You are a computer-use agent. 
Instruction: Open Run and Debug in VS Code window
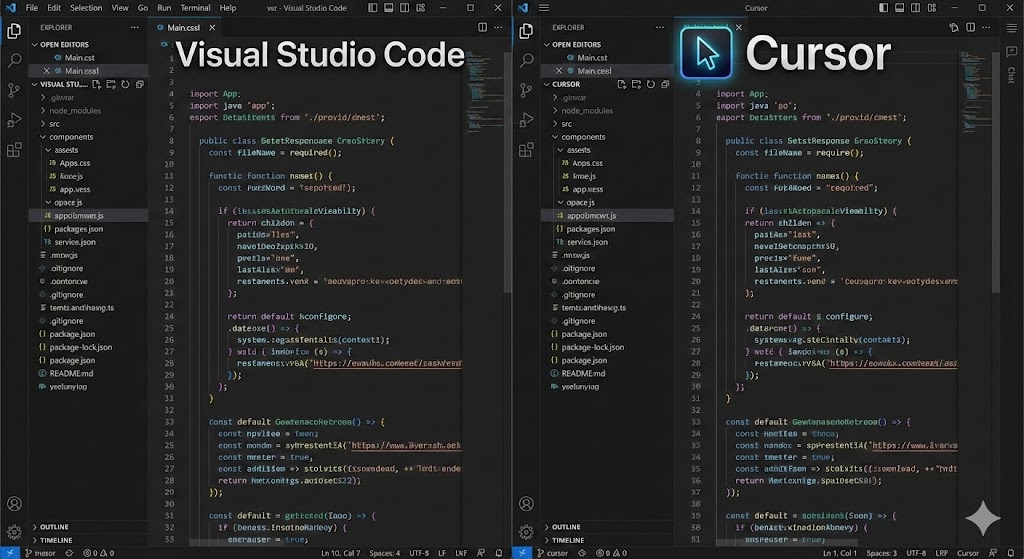[x=14, y=120]
